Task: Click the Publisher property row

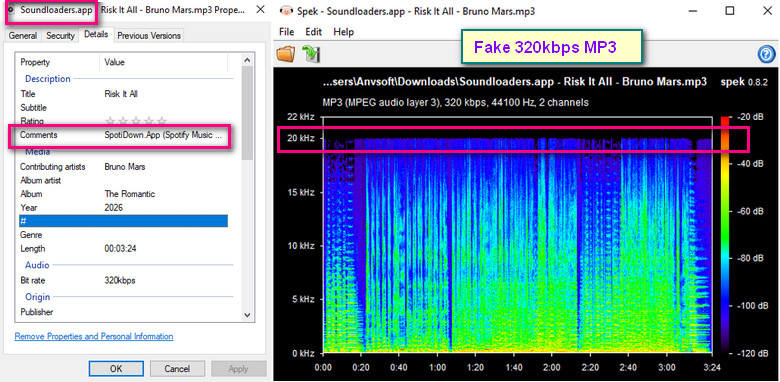Action: tap(123, 312)
